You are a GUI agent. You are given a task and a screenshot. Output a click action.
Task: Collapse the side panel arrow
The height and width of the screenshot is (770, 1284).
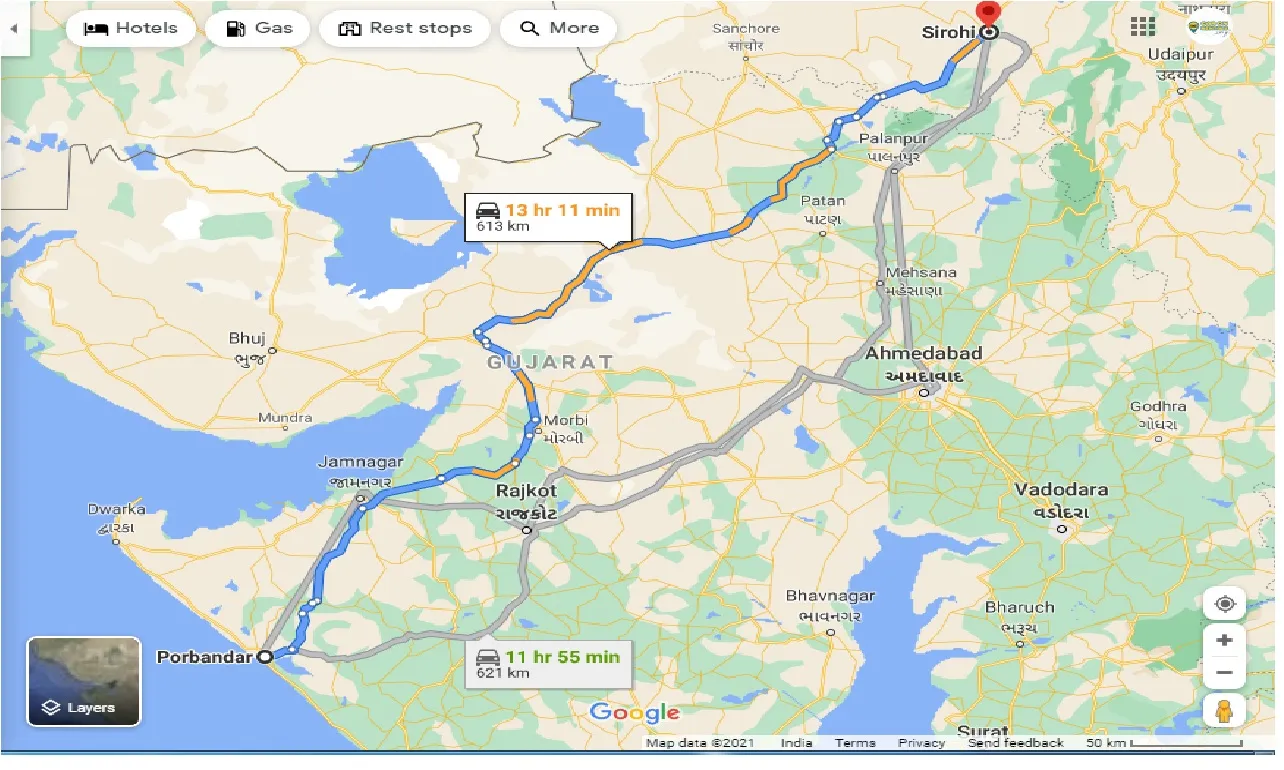point(14,28)
